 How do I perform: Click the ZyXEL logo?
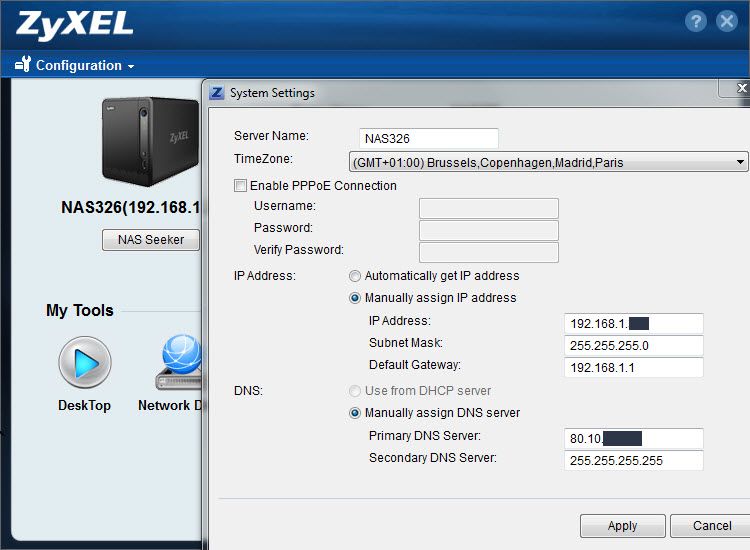(74, 23)
